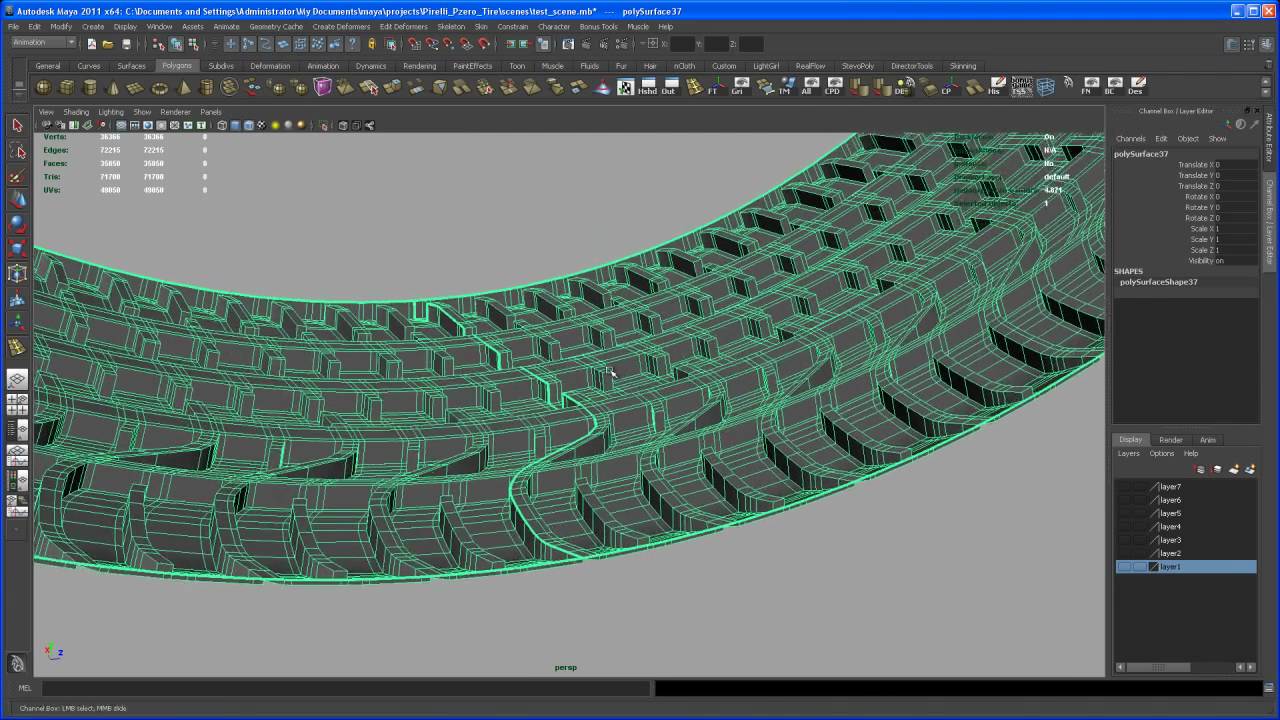Select the Translate X channel label
This screenshot has height=720, width=1280.
[1196, 165]
